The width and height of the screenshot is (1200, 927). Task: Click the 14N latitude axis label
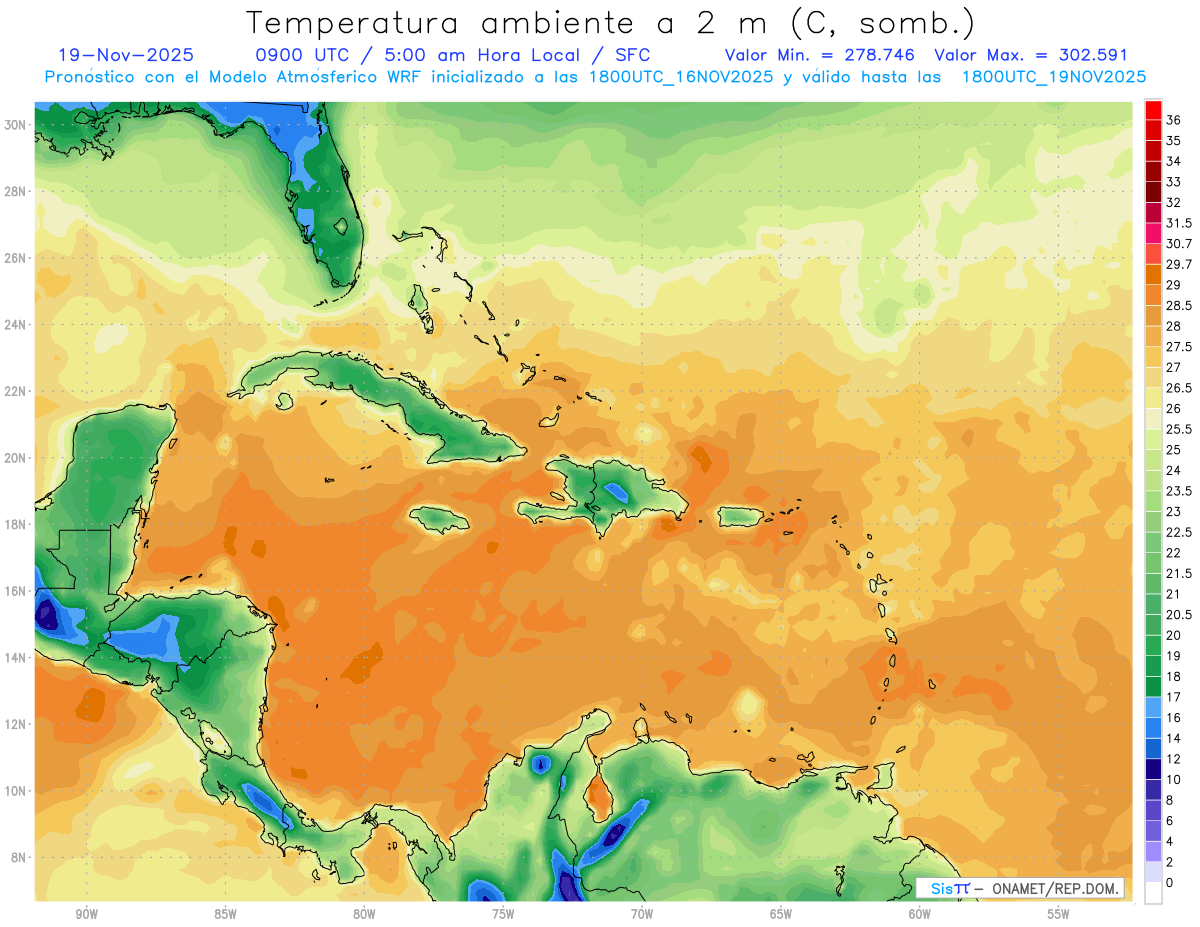pos(14,657)
